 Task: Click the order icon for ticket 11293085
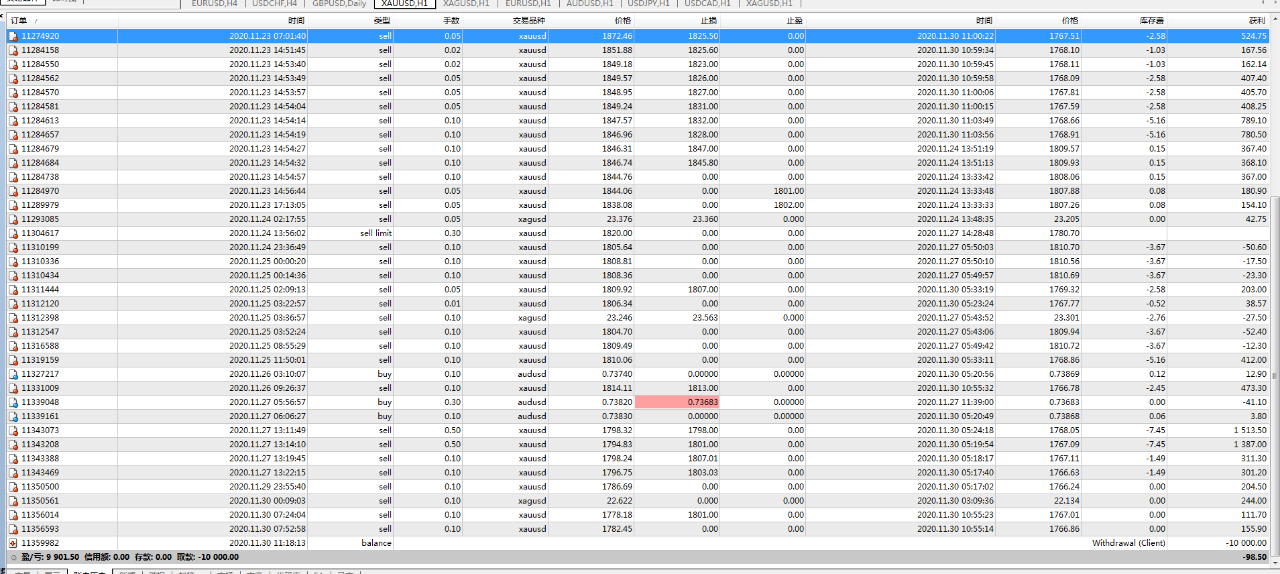tap(13, 219)
